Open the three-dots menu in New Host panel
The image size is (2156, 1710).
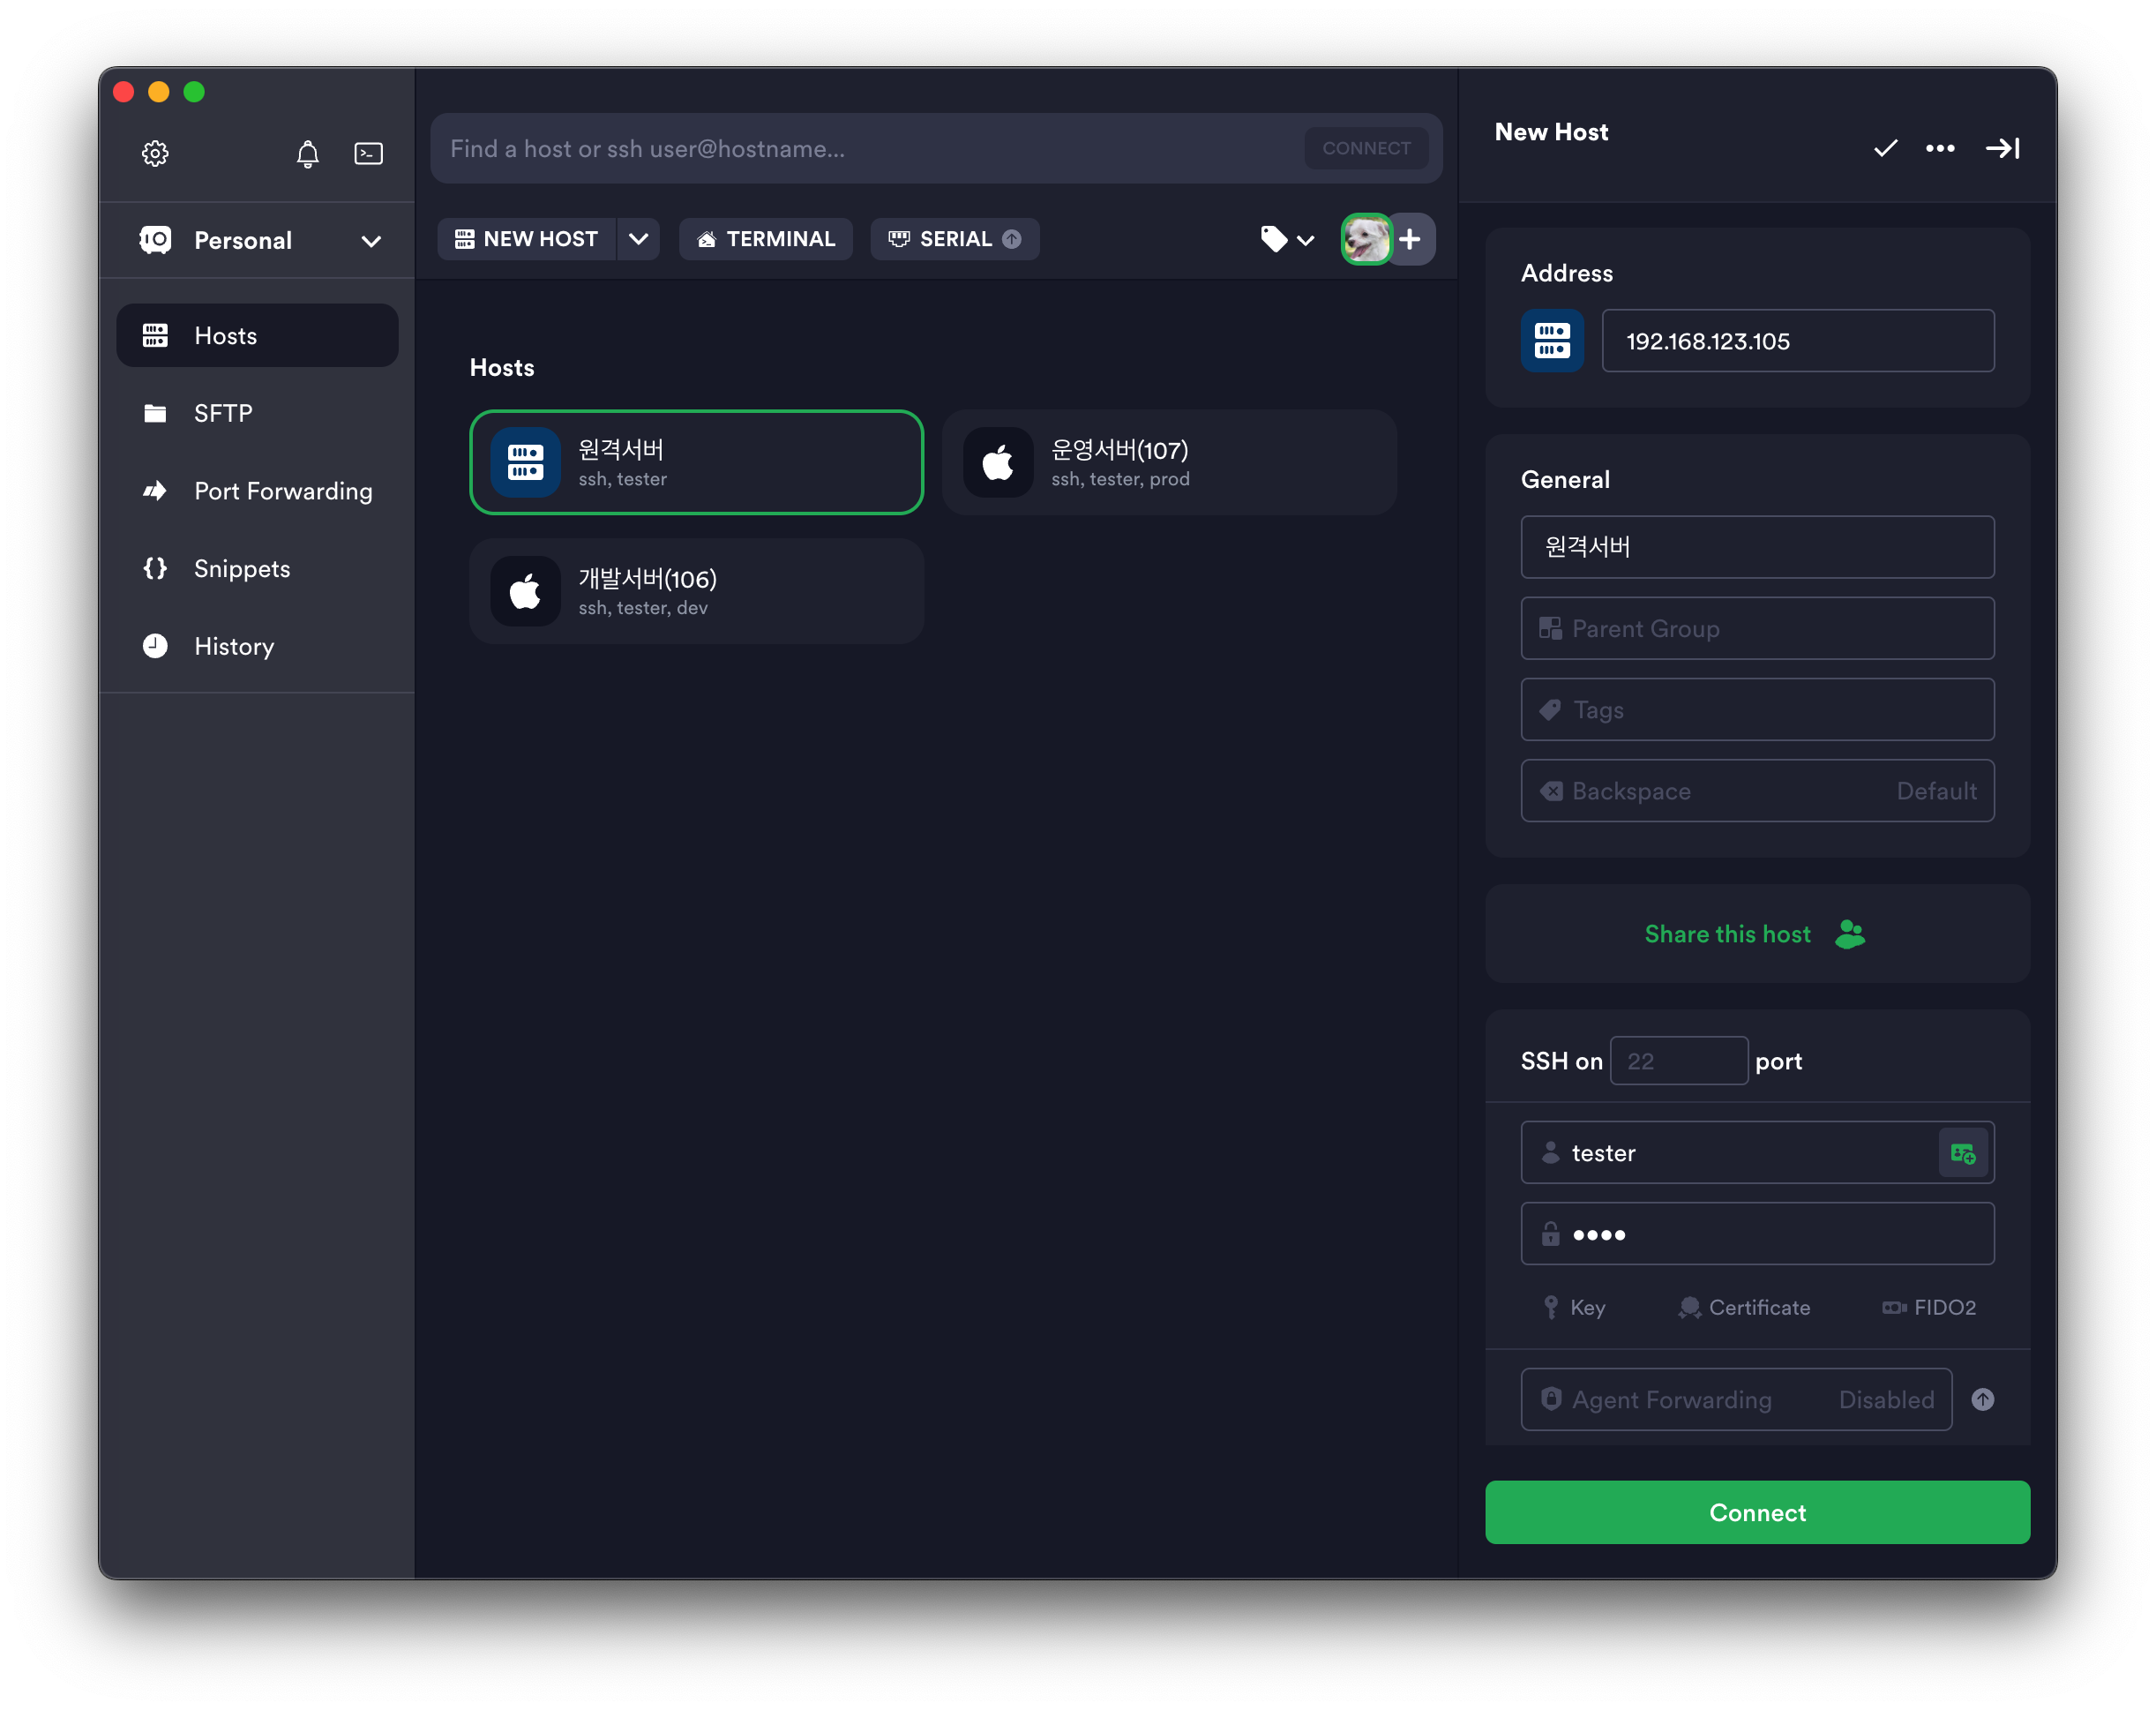[1940, 148]
